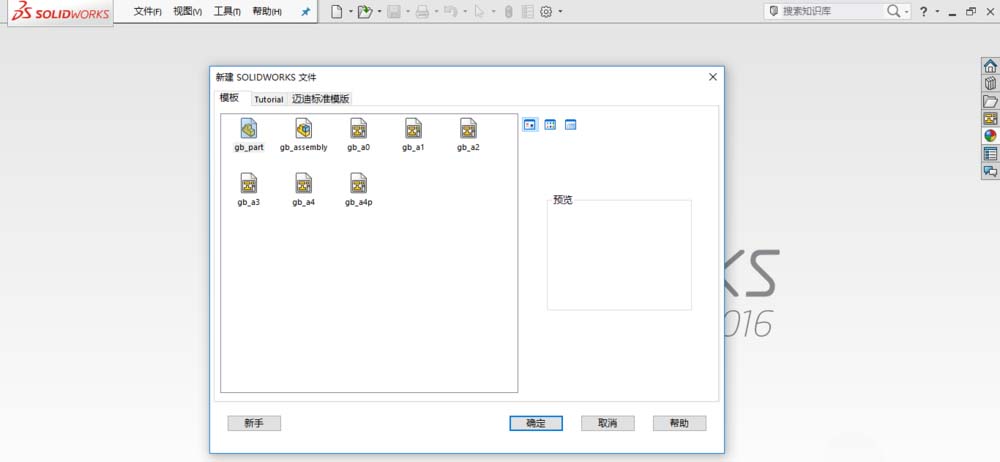
Task: Click the Save toolbar icon
Action: [393, 11]
